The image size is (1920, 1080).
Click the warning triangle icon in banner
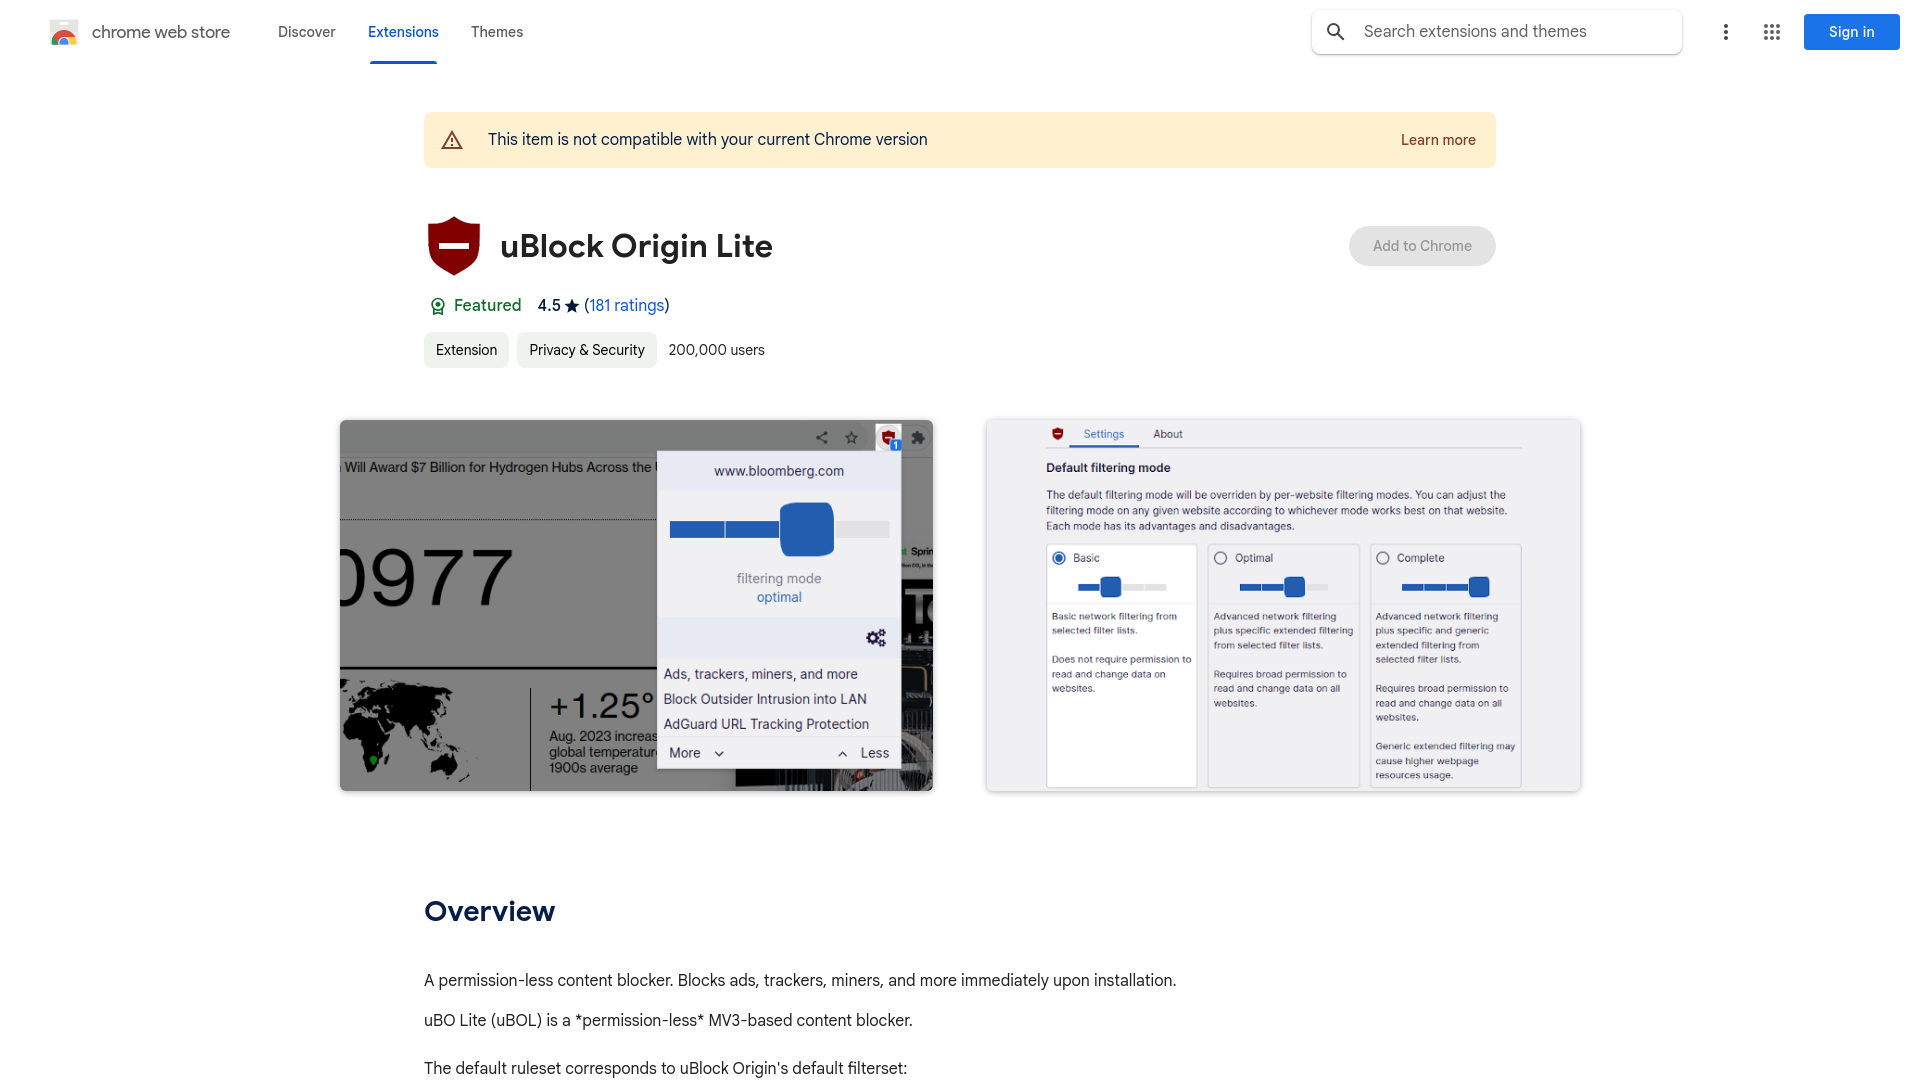point(452,140)
